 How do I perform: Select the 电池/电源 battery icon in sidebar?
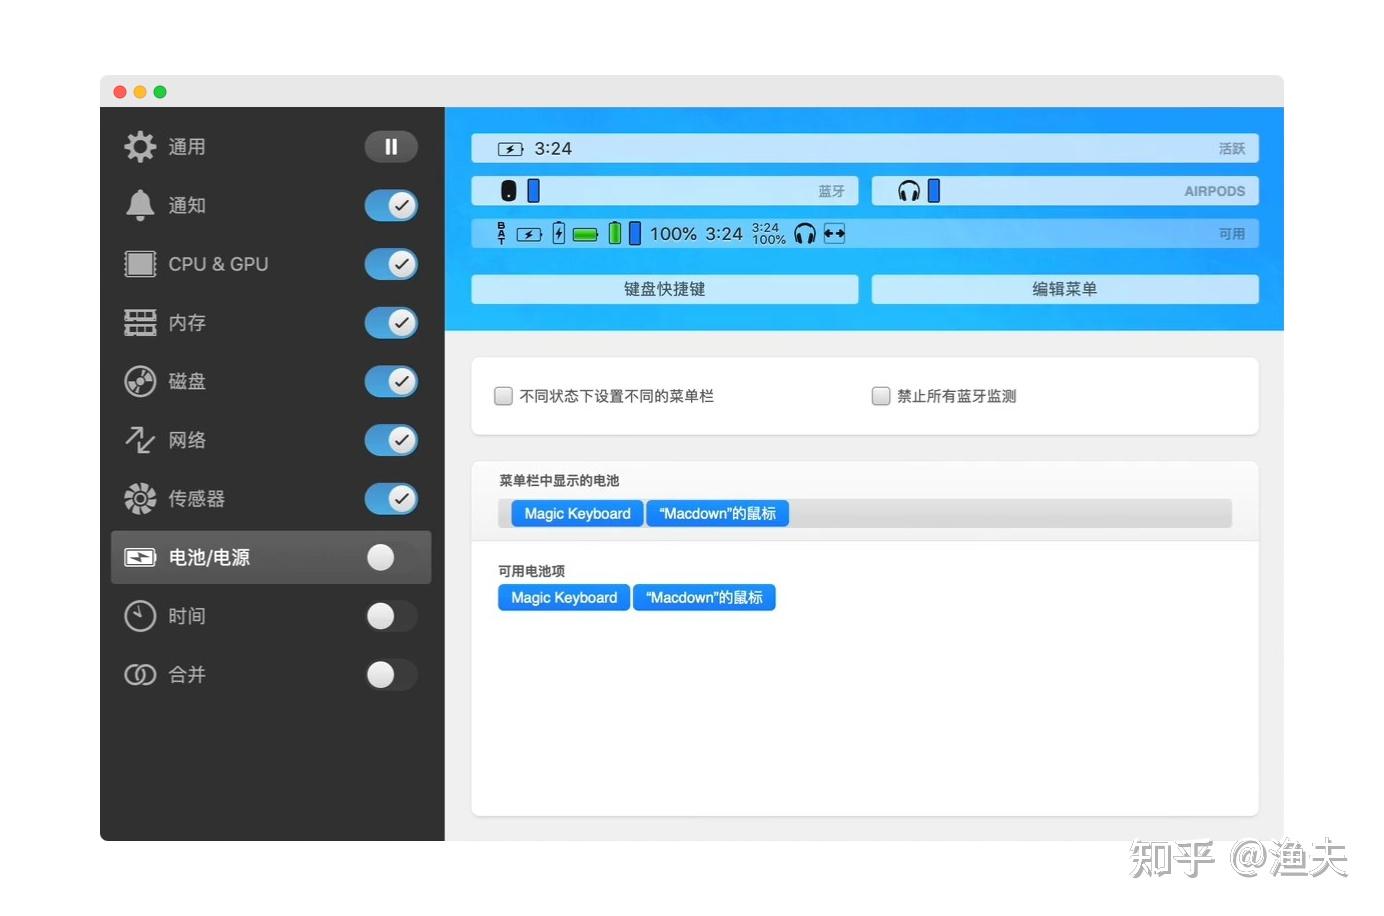[x=140, y=557]
